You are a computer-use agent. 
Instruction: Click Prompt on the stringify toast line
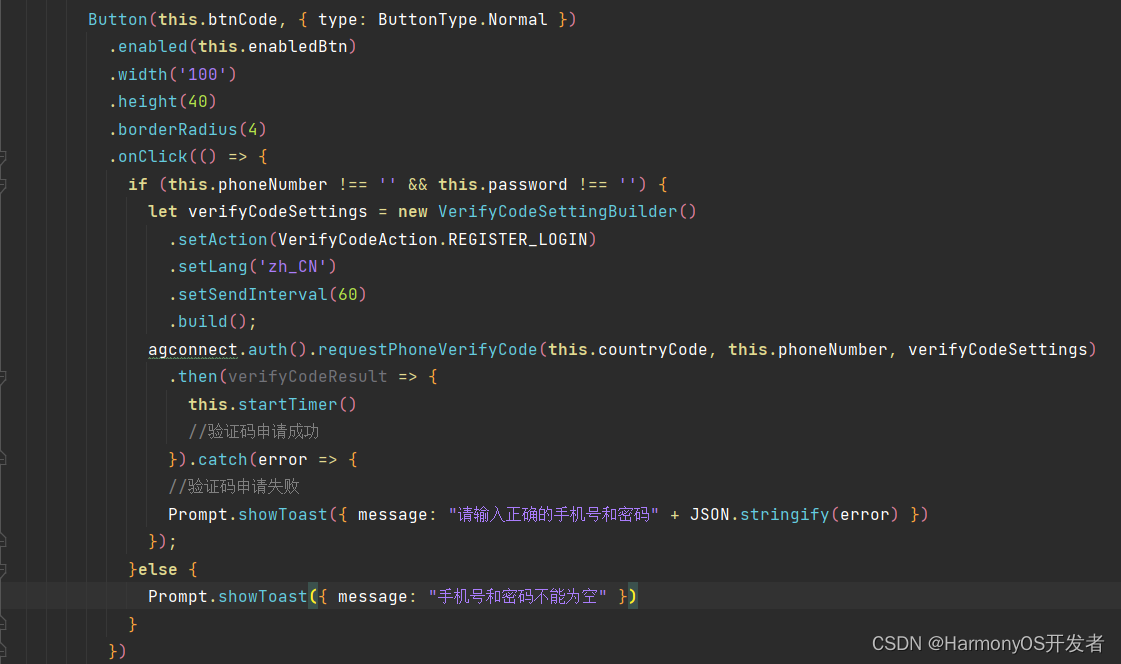pos(197,515)
